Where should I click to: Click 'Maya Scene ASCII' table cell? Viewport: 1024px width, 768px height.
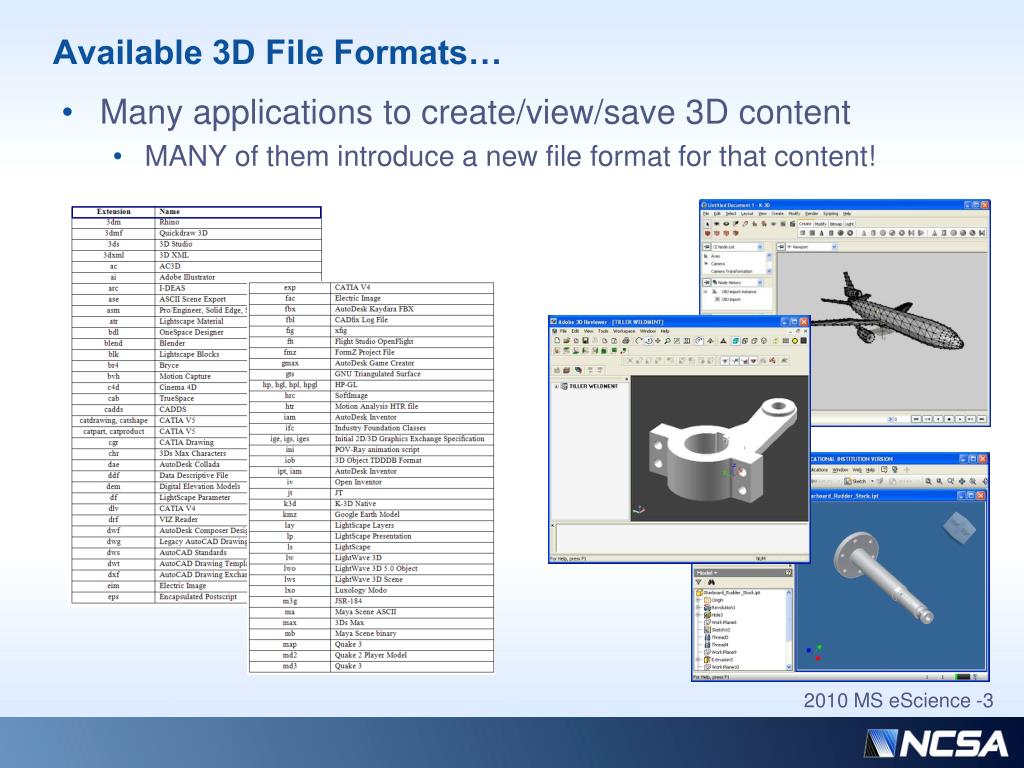coord(411,612)
